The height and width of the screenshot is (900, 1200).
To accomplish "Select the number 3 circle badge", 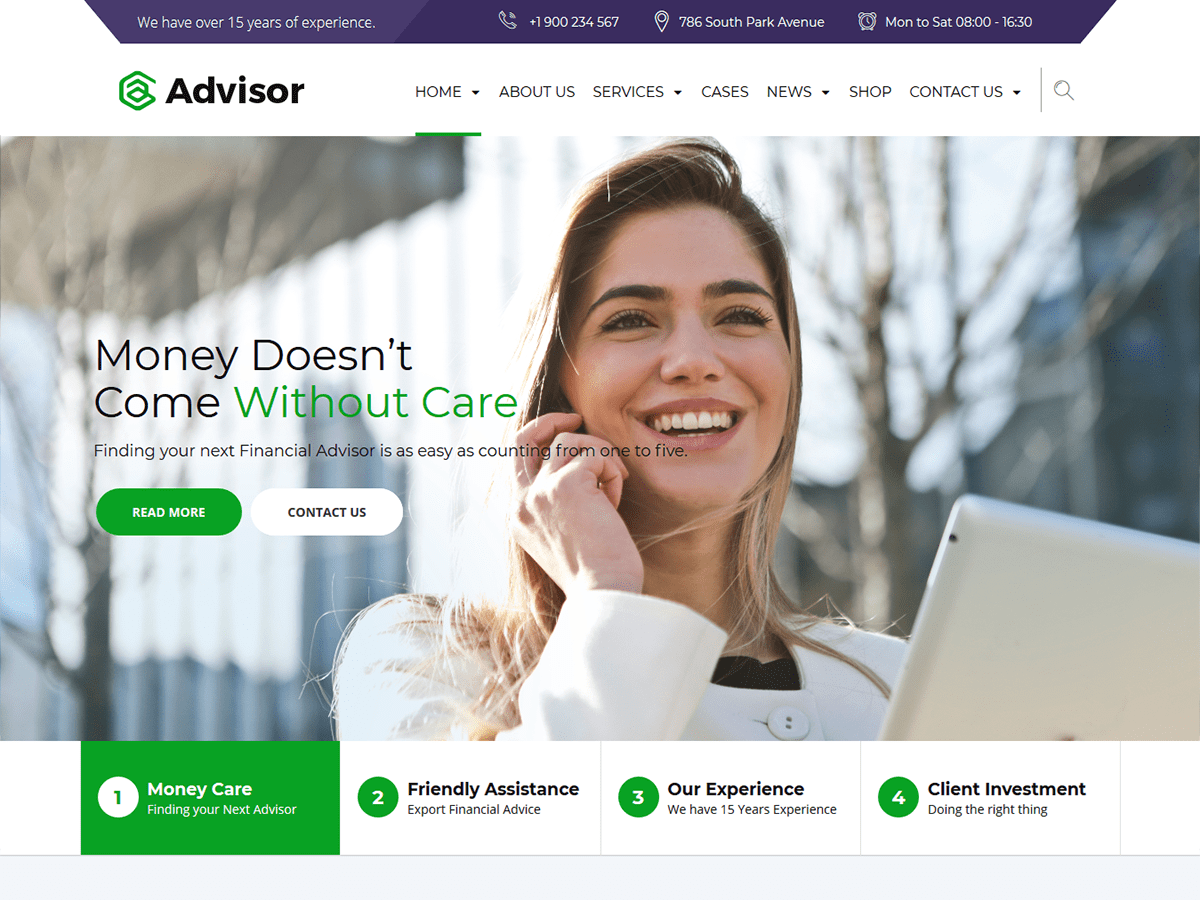I will point(638,798).
